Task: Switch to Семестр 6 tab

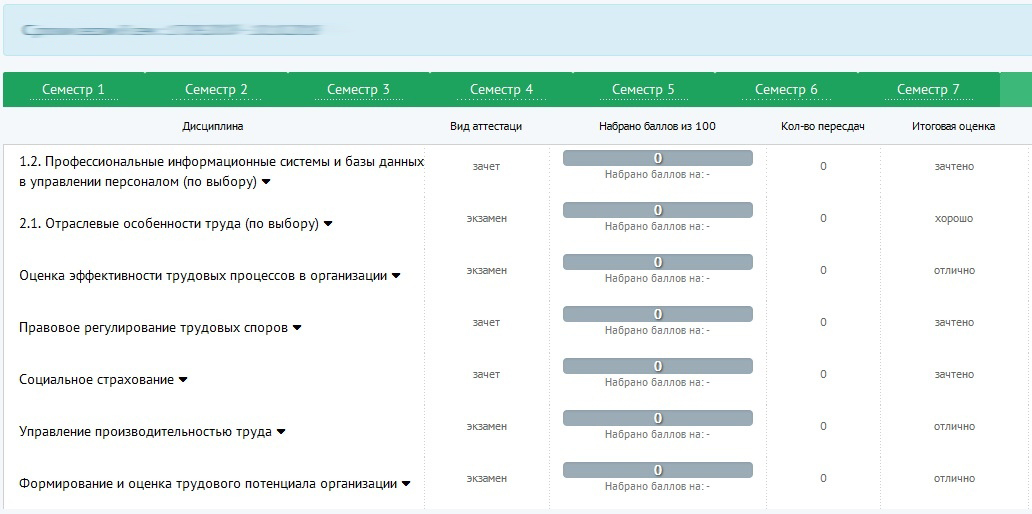Action: (x=786, y=90)
